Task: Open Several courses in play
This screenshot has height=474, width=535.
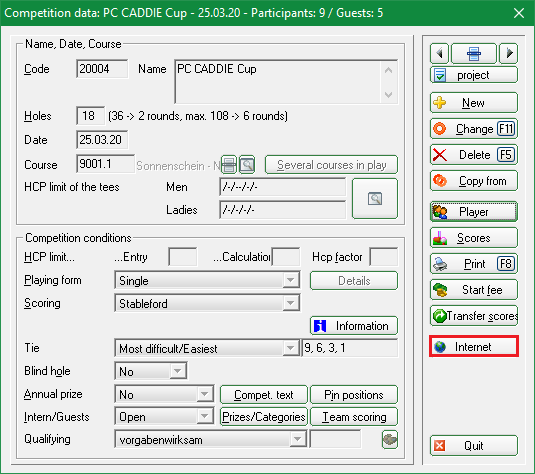Action: coord(331,165)
